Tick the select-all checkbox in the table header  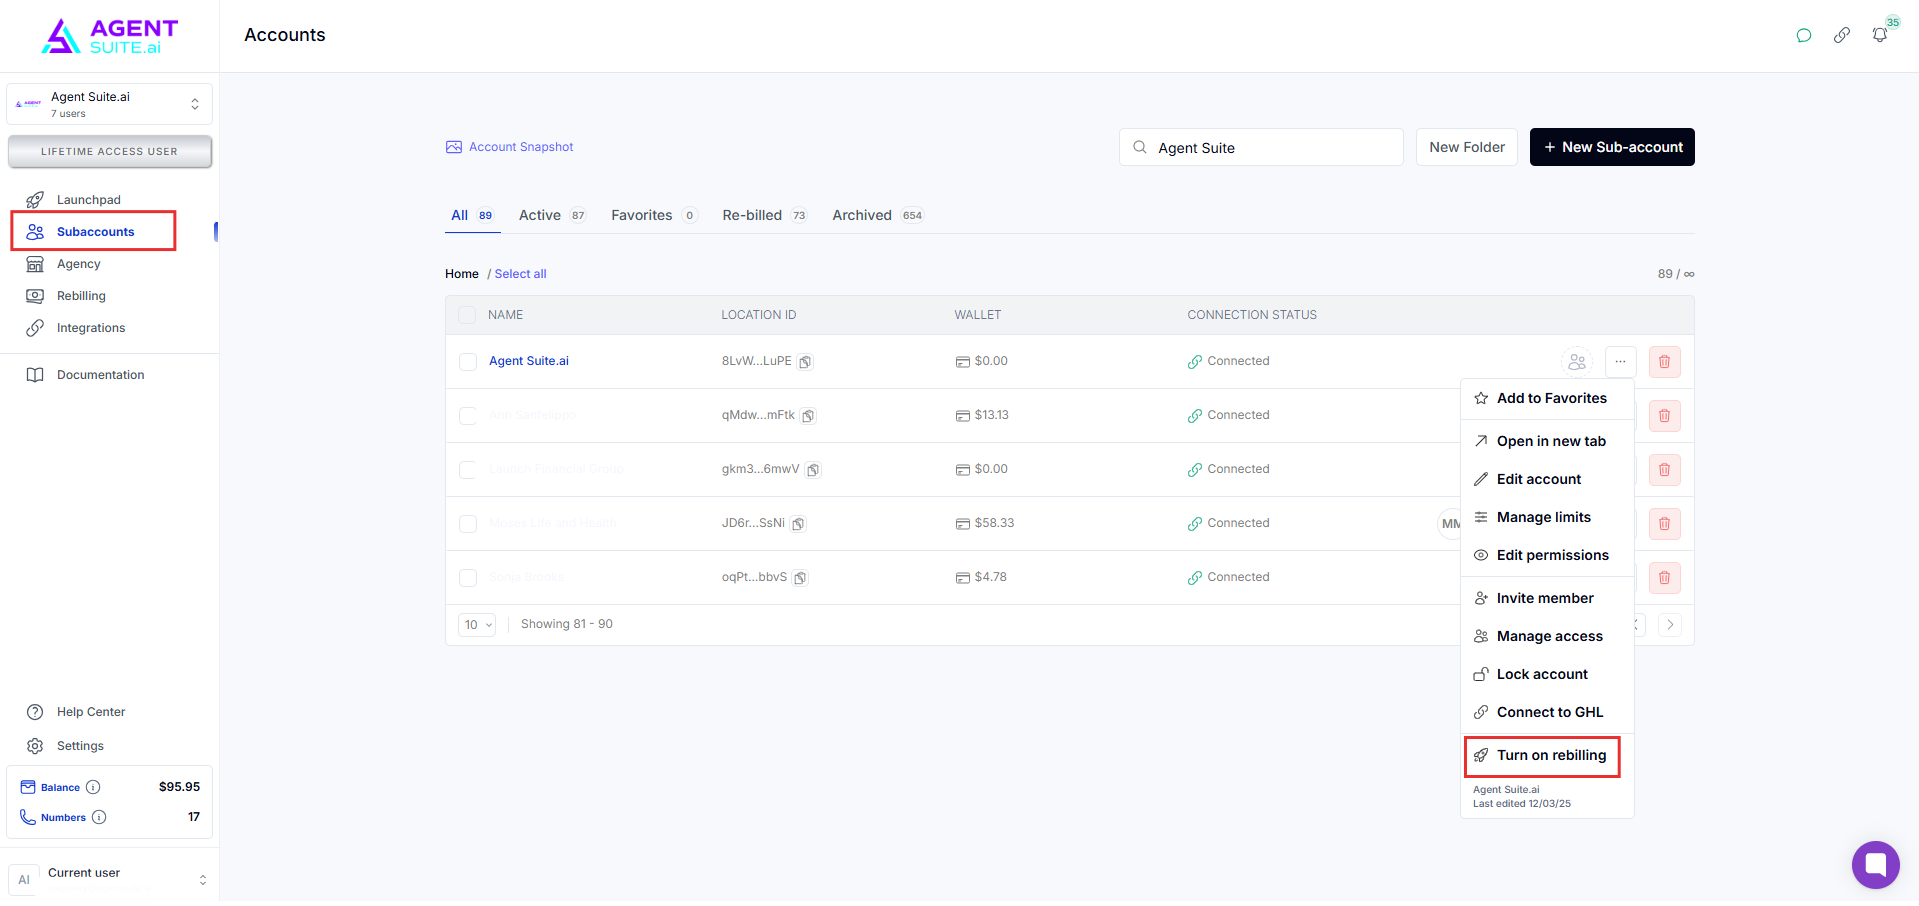point(467,315)
